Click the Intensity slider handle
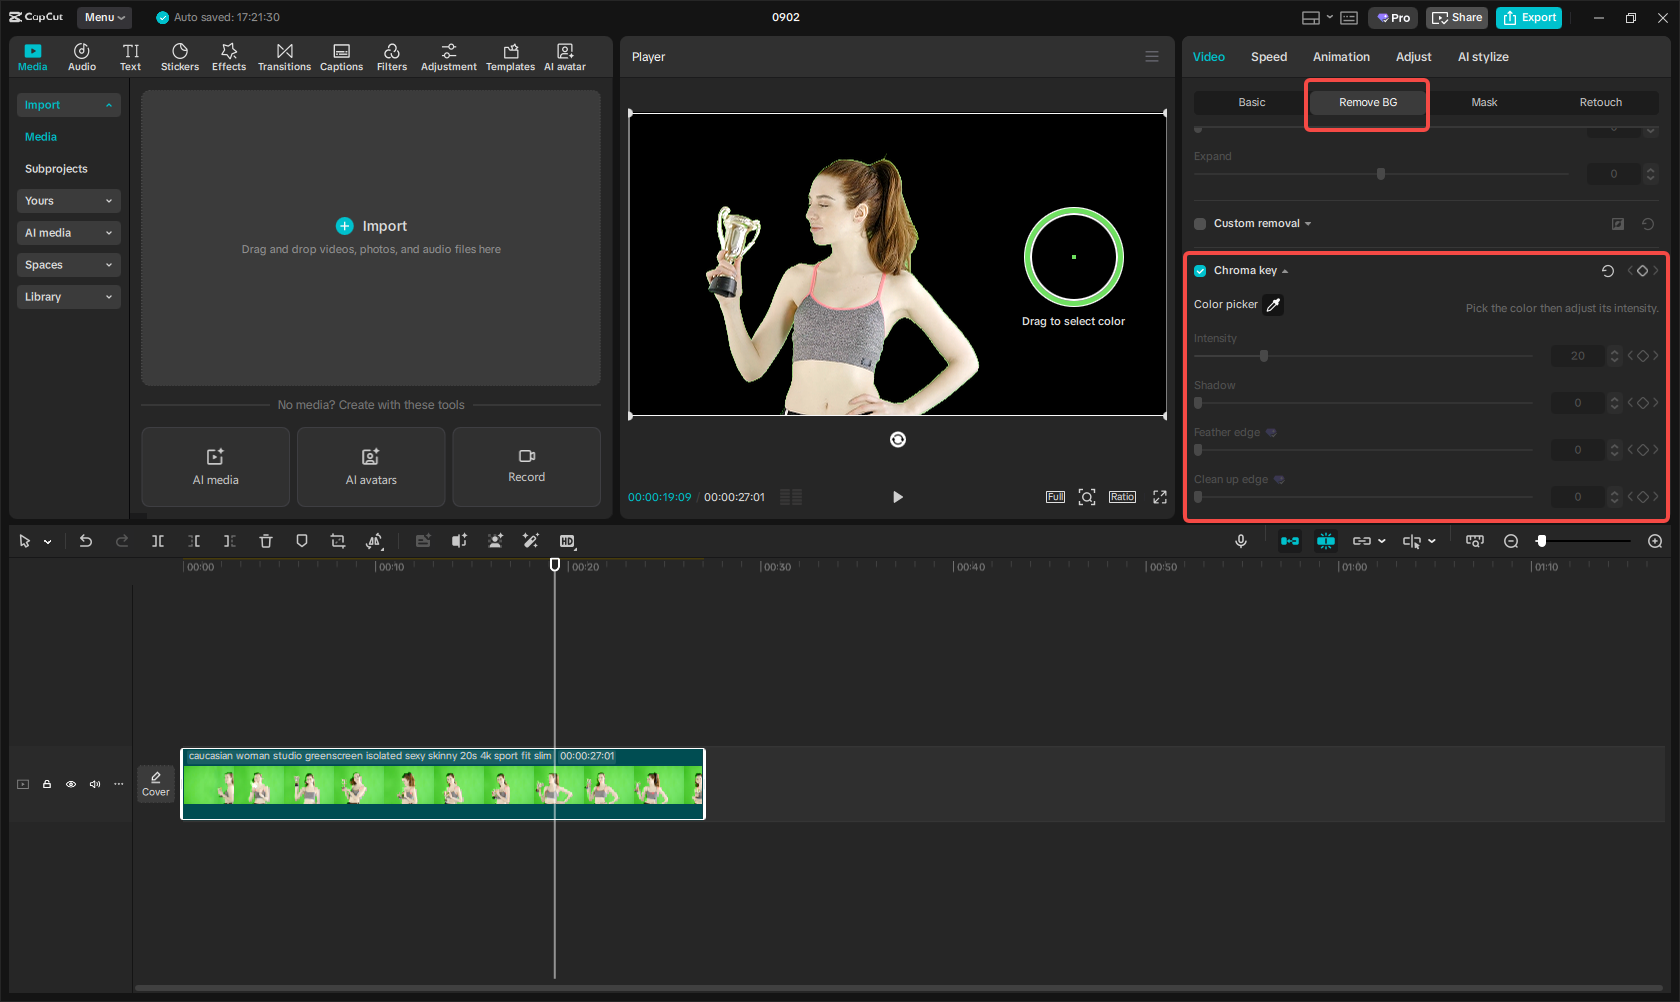Viewport: 1680px width, 1002px height. point(1264,356)
